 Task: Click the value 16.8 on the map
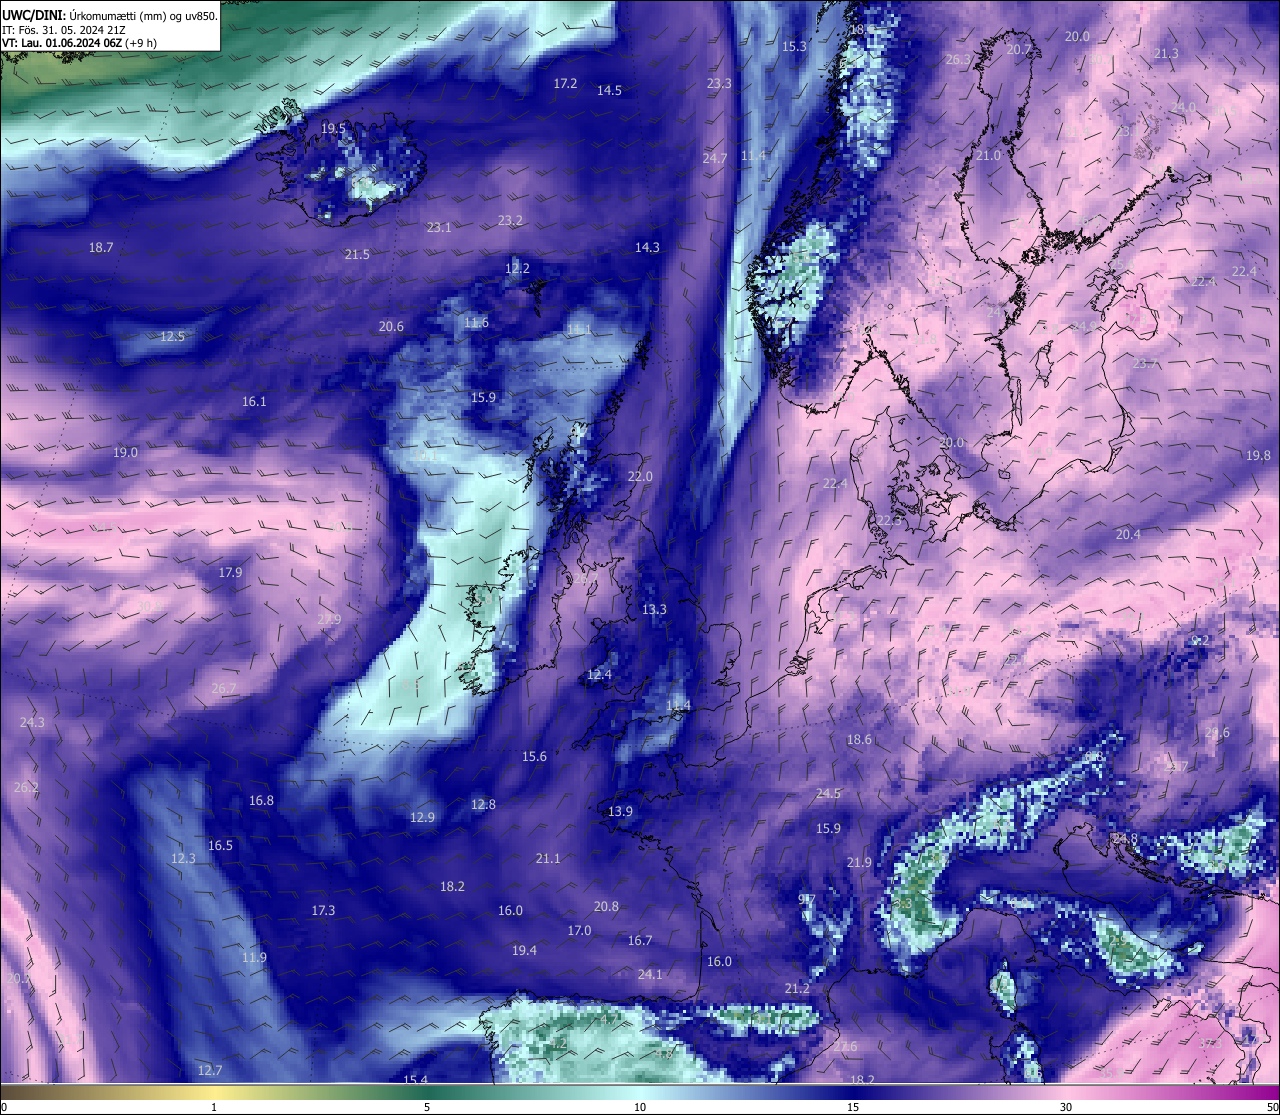[x=261, y=801]
